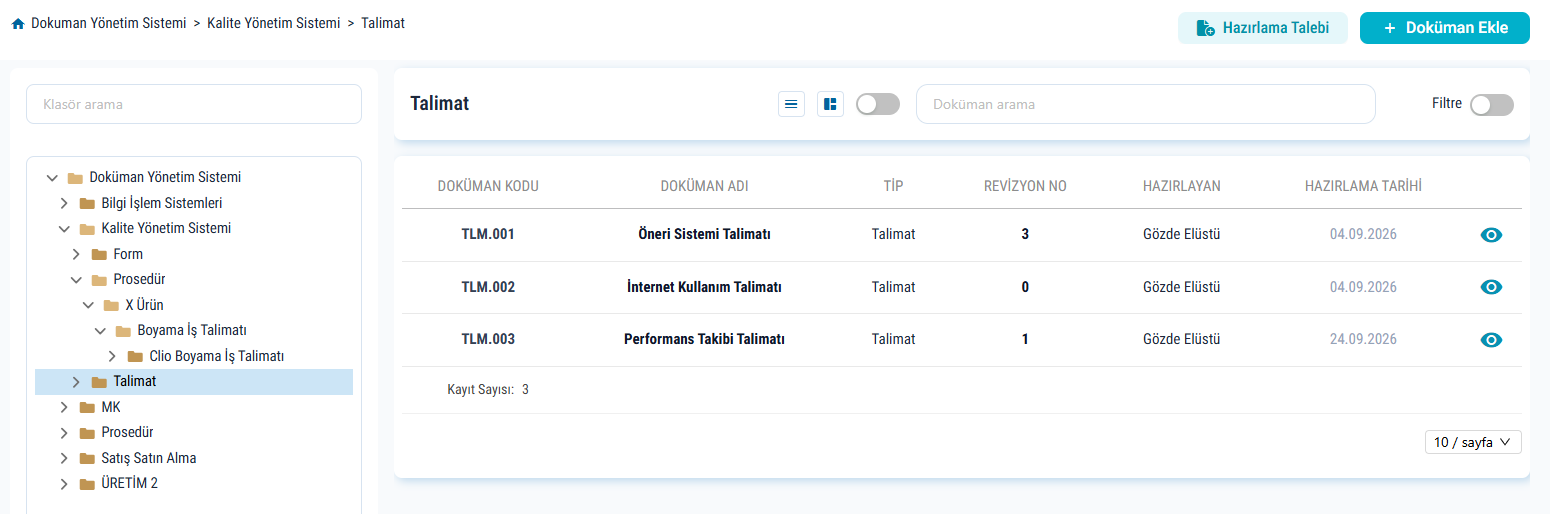Click the folder icon of MK
The height and width of the screenshot is (514, 1550).
pos(87,407)
